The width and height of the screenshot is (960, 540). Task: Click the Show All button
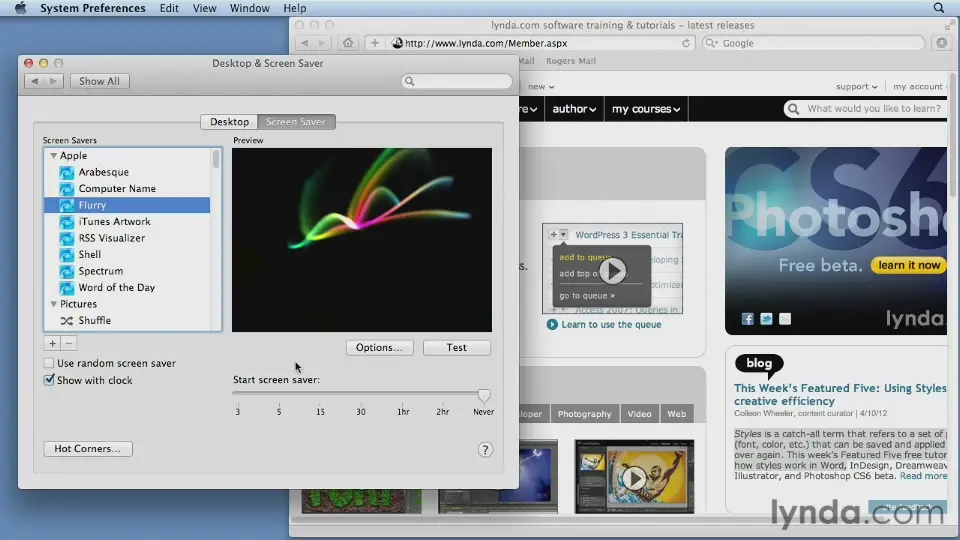pyautogui.click(x=99, y=81)
